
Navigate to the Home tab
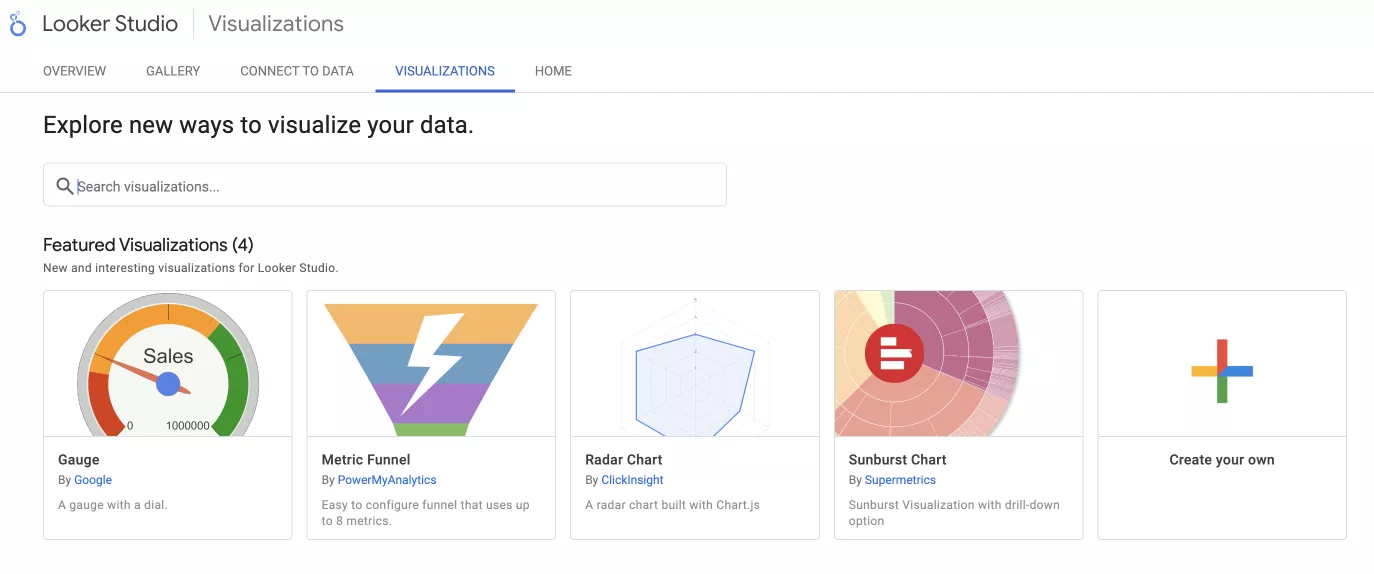553,71
